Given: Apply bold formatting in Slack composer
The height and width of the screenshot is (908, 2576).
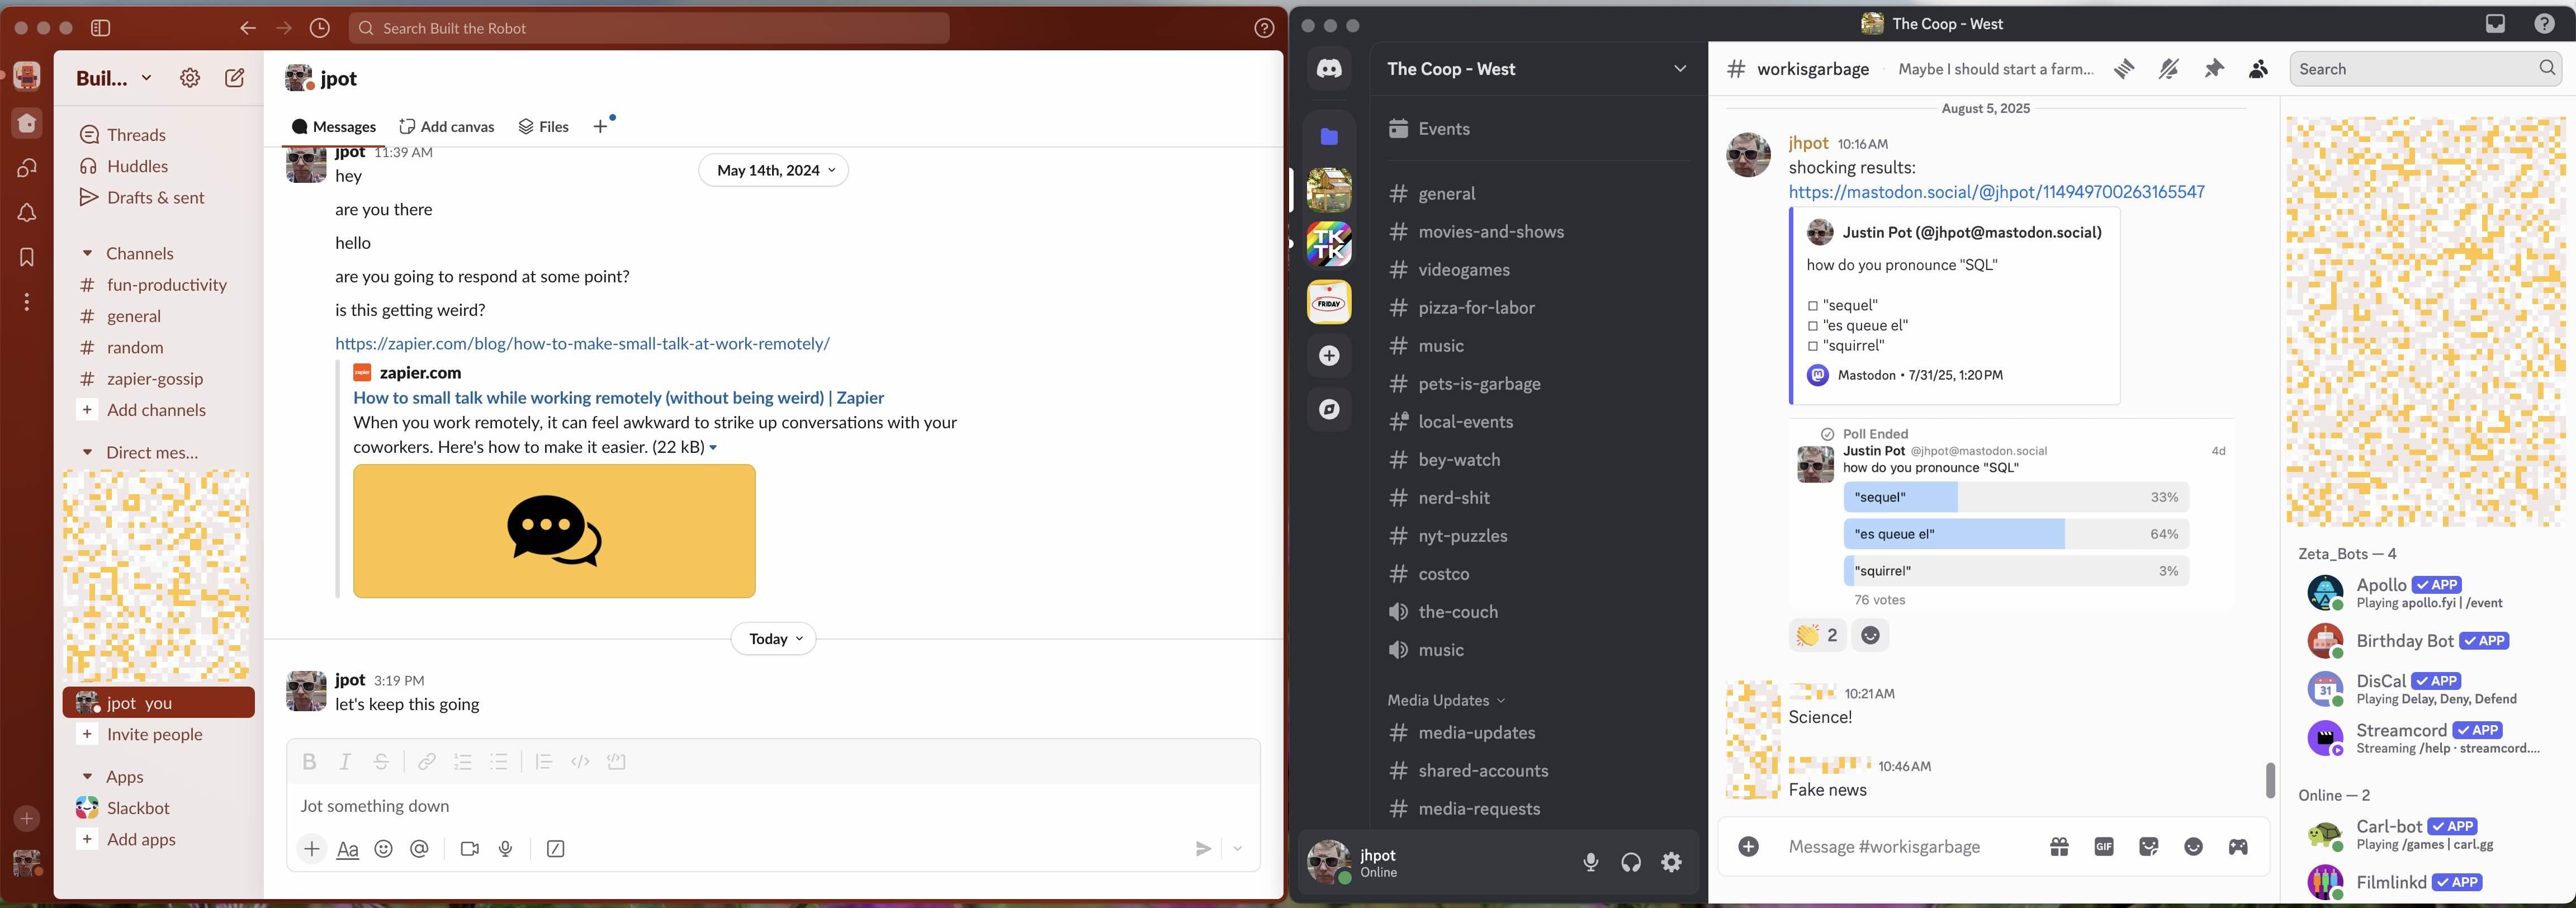Looking at the screenshot, I should point(309,762).
